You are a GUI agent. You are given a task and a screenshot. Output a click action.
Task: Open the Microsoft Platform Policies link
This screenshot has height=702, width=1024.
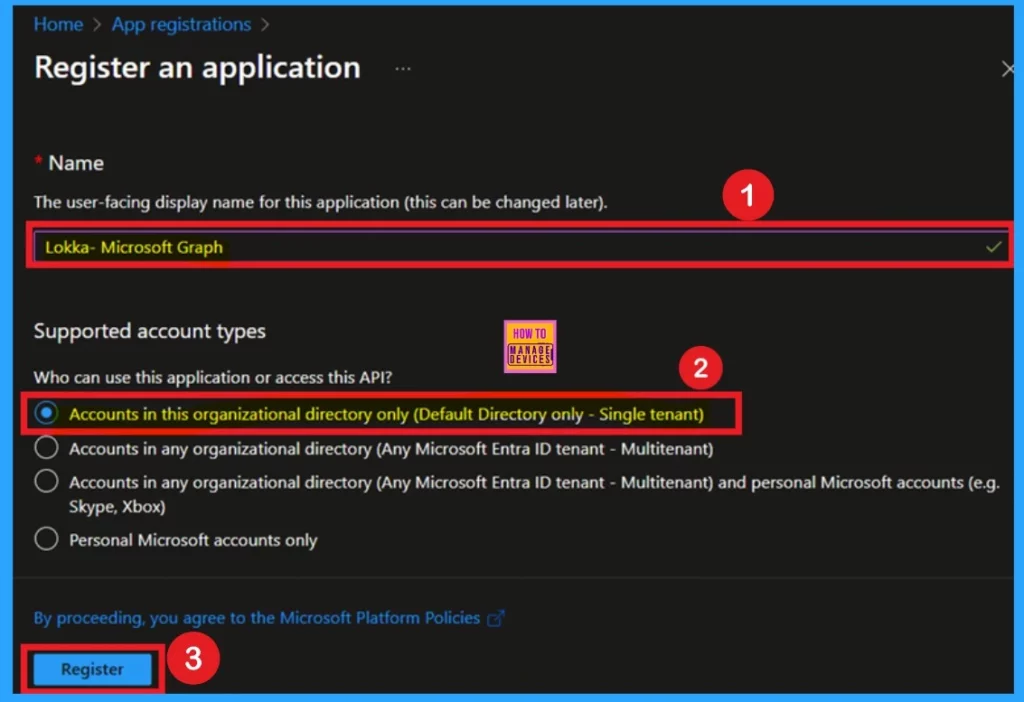(x=257, y=618)
